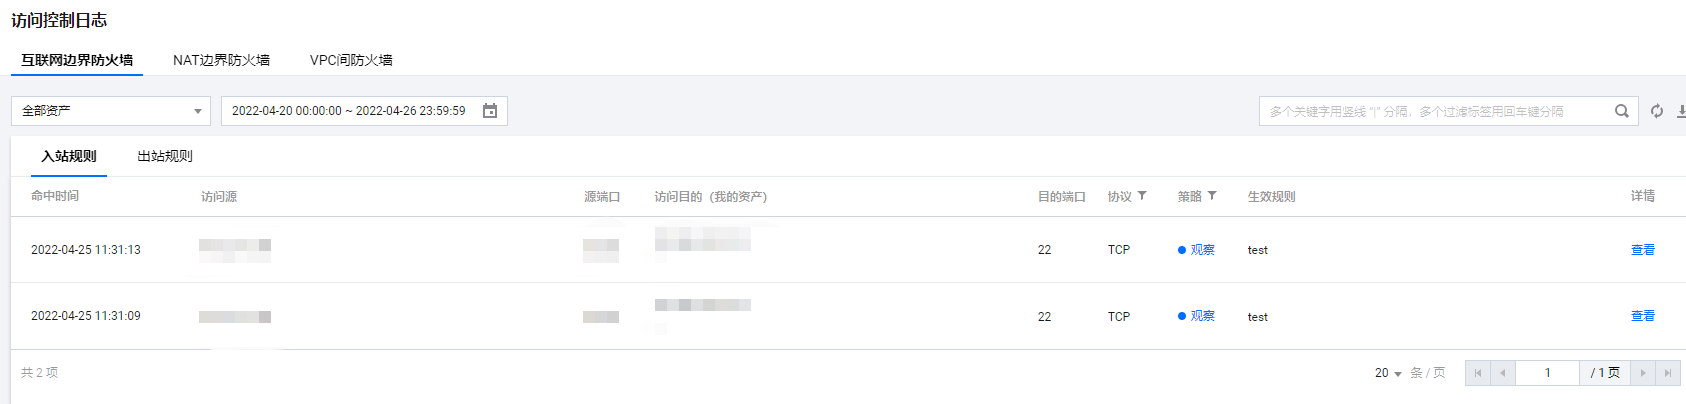The height and width of the screenshot is (404, 1686).
Task: Switch to NAT边界防火墙 tab
Action: (221, 60)
